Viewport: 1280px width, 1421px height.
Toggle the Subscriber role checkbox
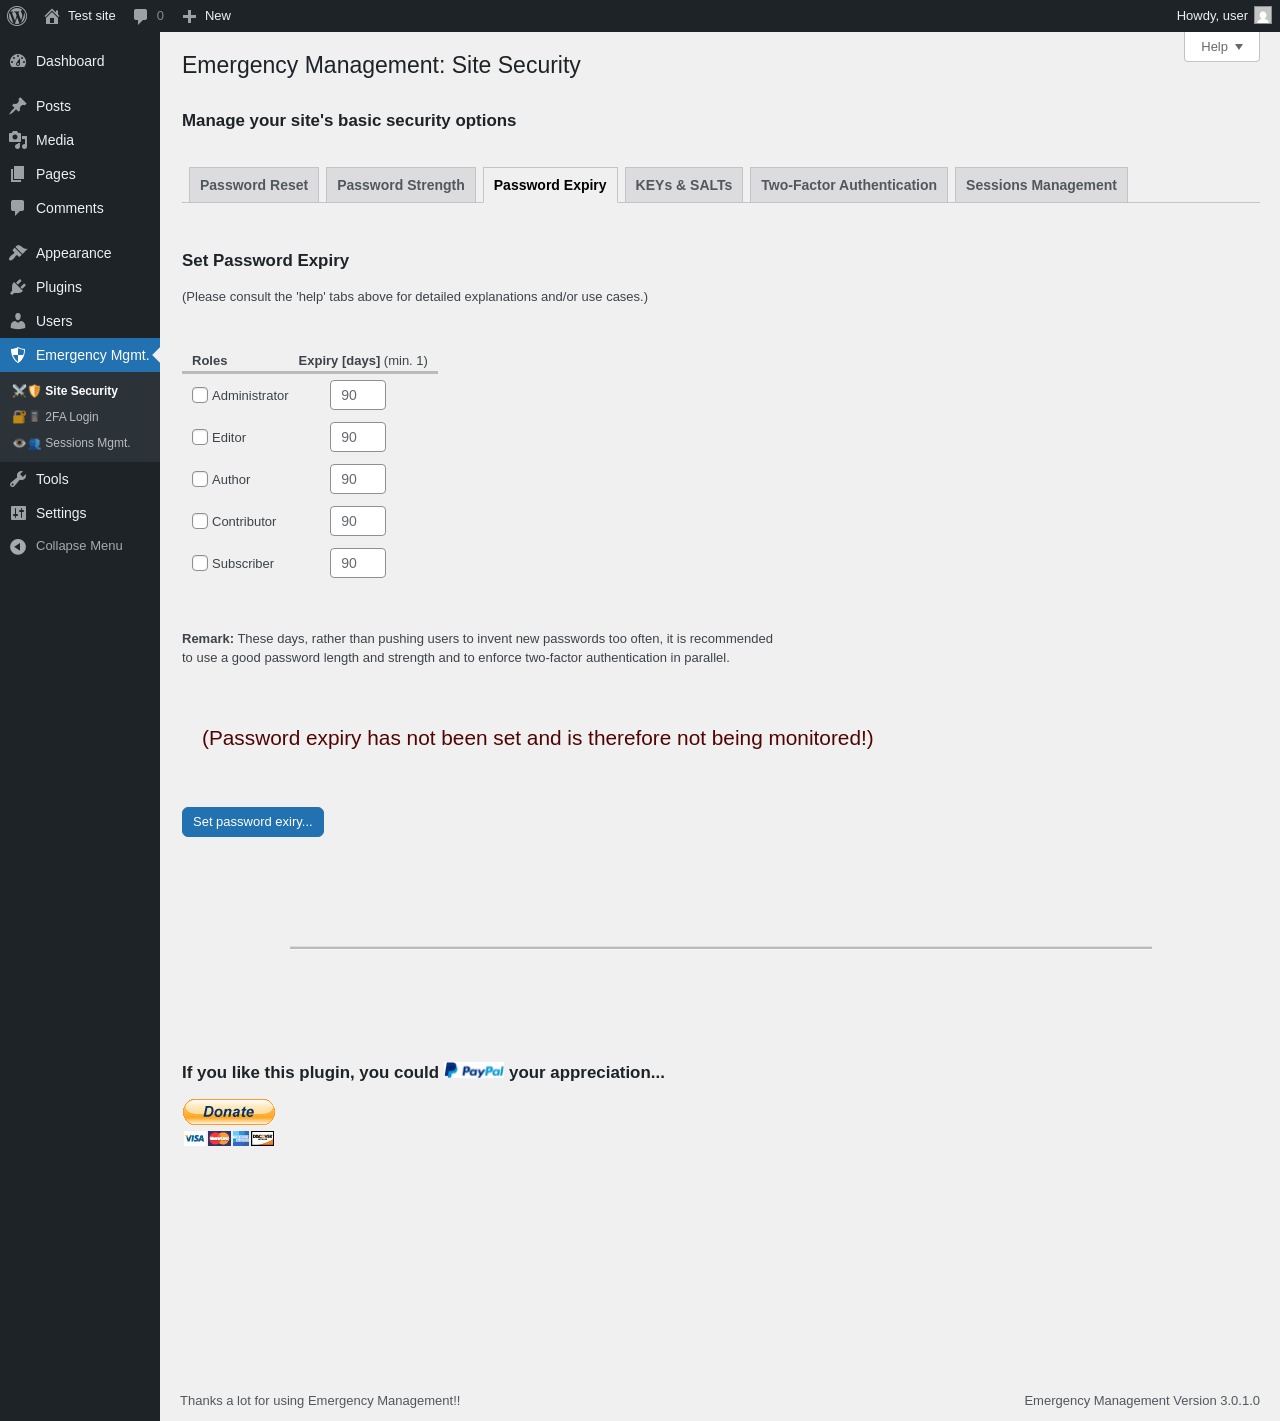click(x=200, y=563)
